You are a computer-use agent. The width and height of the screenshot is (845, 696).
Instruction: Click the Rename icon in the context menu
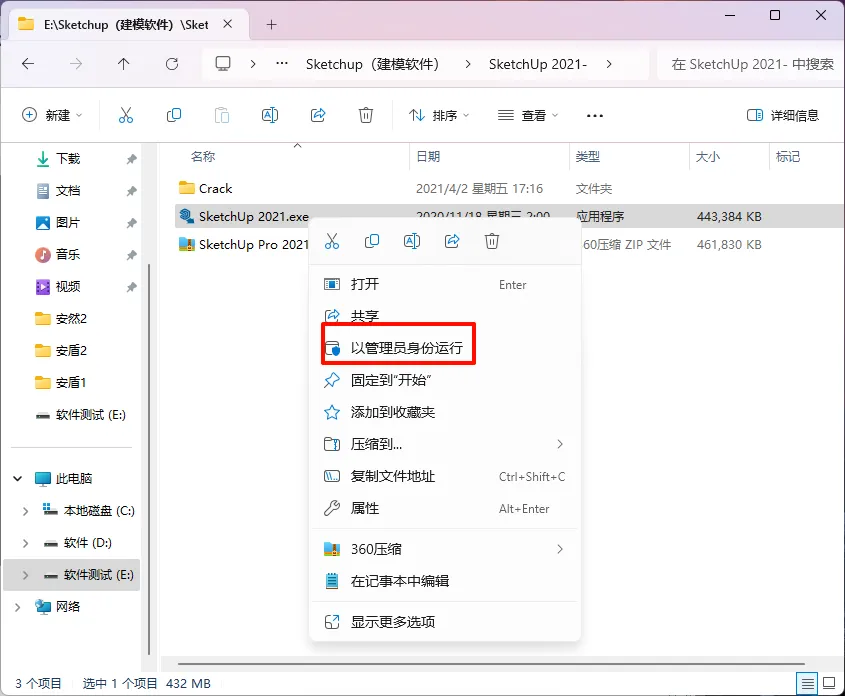pyautogui.click(x=412, y=241)
